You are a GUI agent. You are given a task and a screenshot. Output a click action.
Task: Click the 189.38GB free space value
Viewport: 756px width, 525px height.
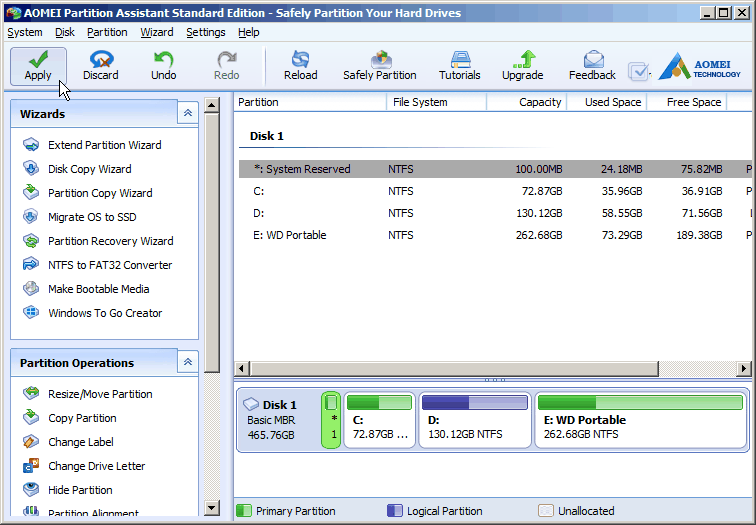point(699,235)
